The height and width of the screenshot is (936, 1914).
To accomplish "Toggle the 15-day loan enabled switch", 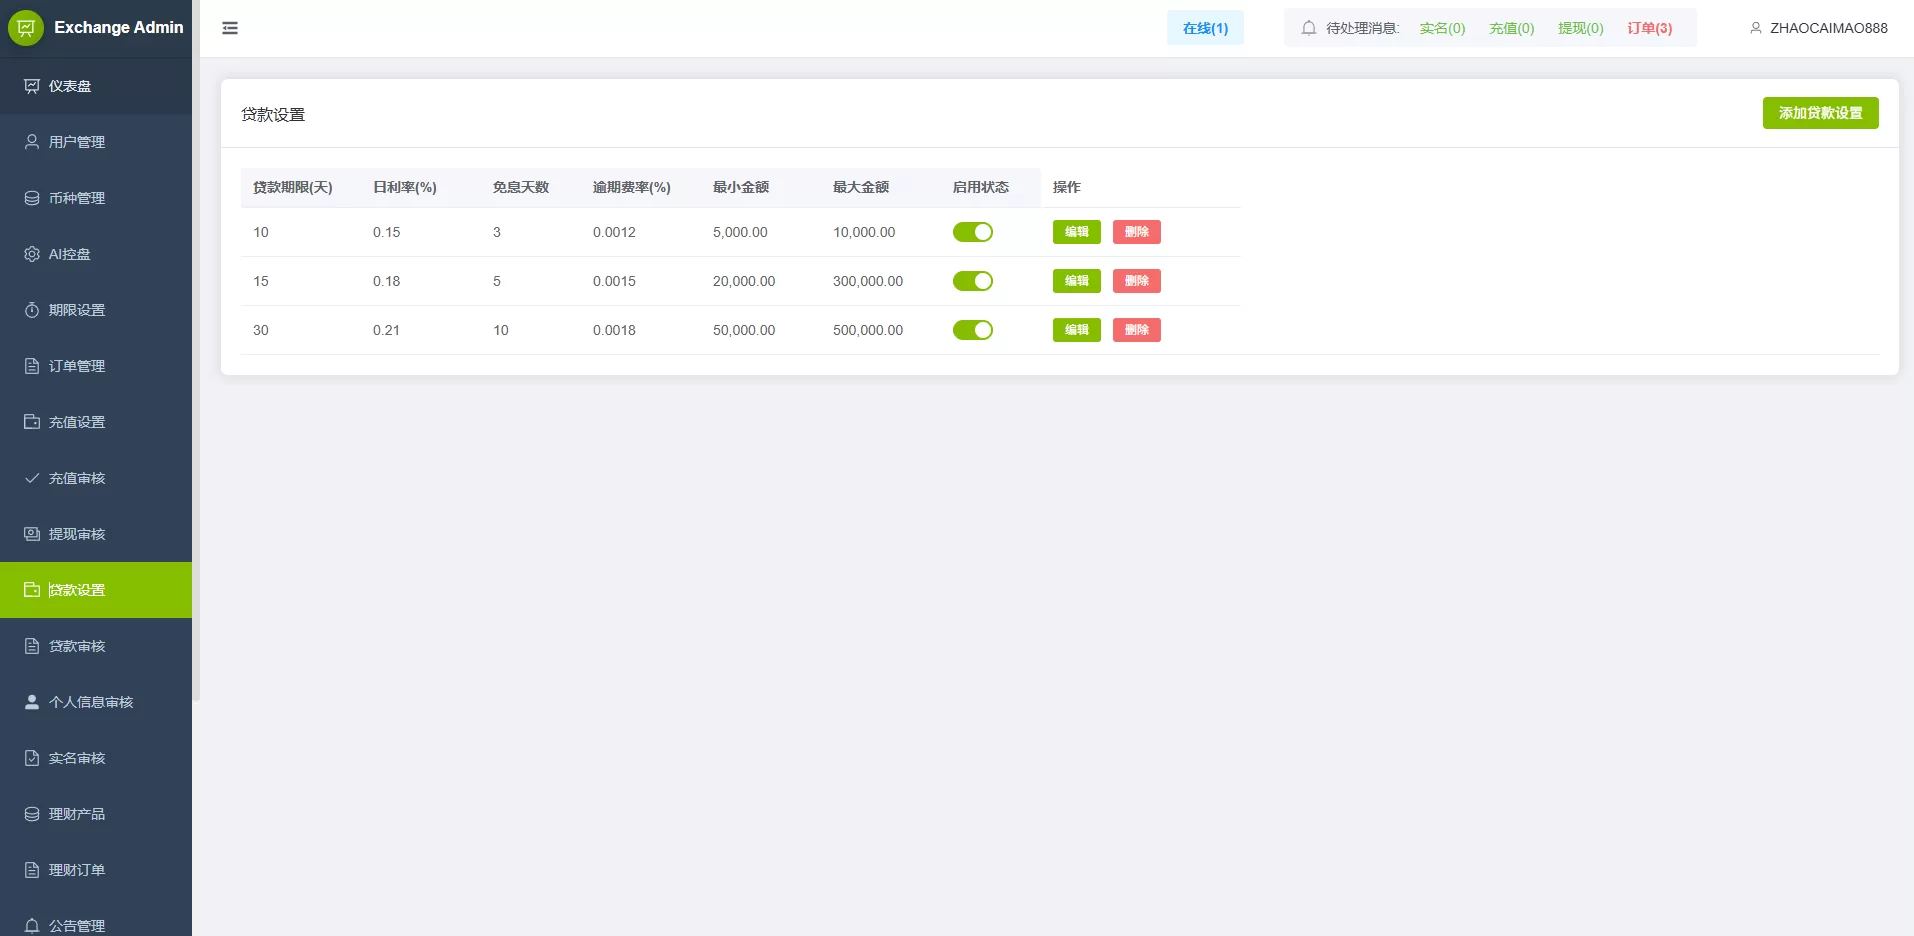I will [x=972, y=281].
